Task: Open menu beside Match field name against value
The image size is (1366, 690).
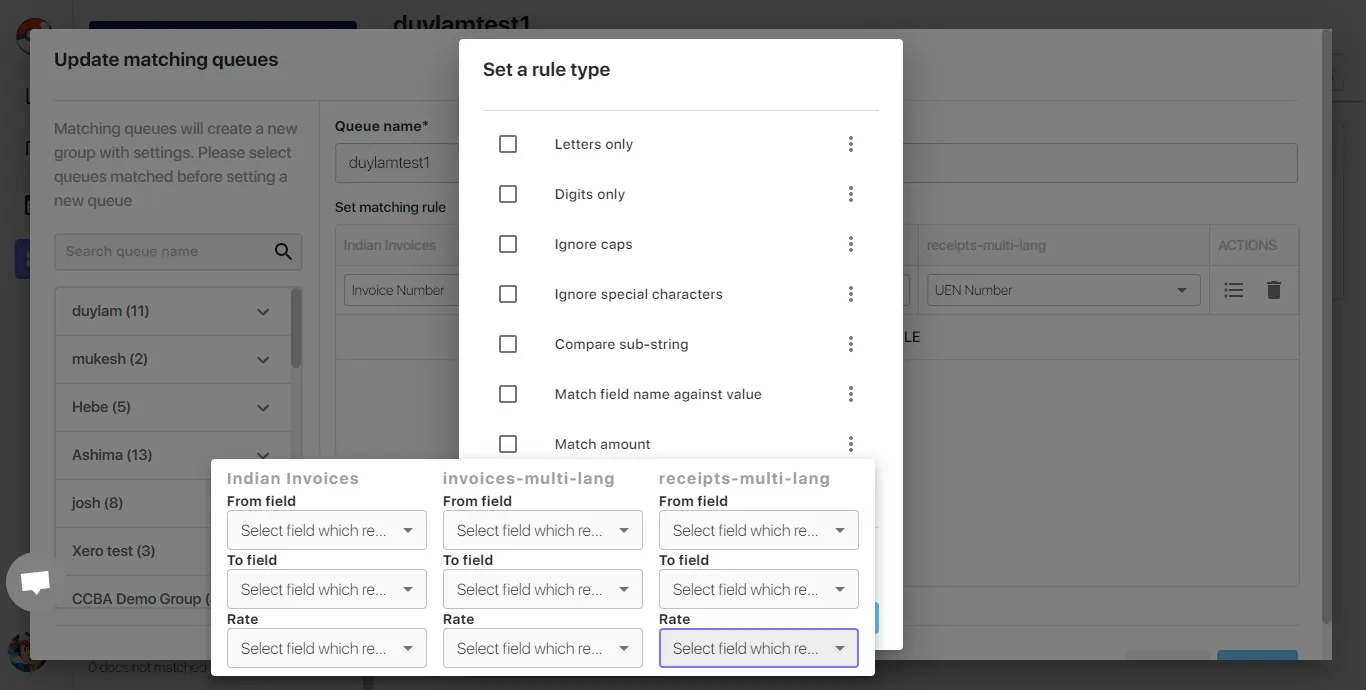Action: pos(851,394)
